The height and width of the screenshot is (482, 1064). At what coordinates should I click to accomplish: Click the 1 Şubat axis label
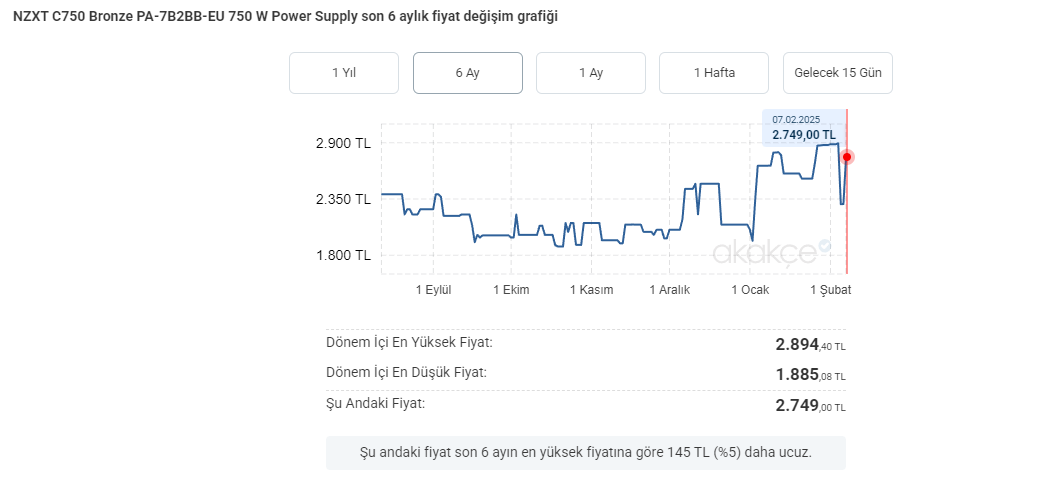830,290
